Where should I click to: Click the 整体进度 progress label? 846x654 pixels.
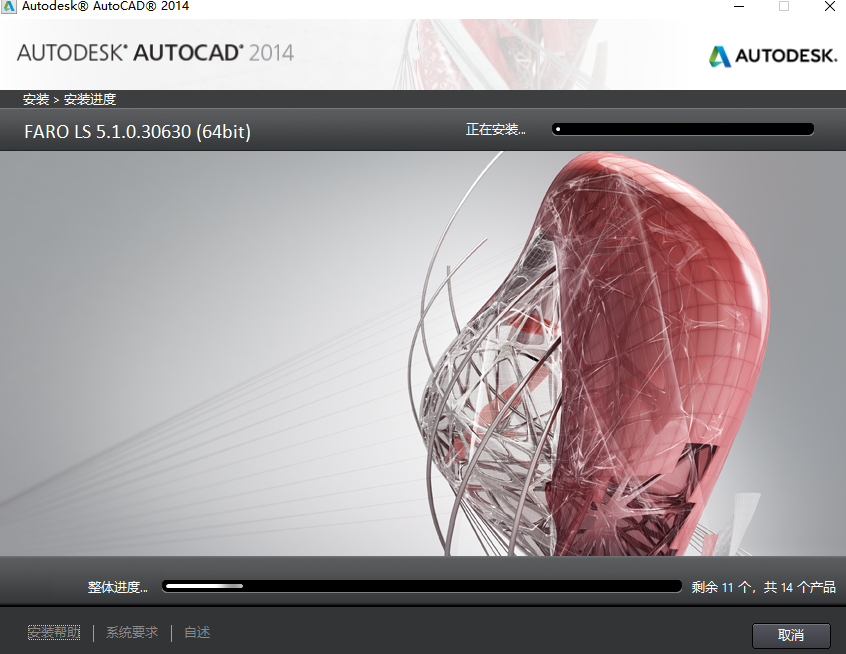tap(117, 587)
